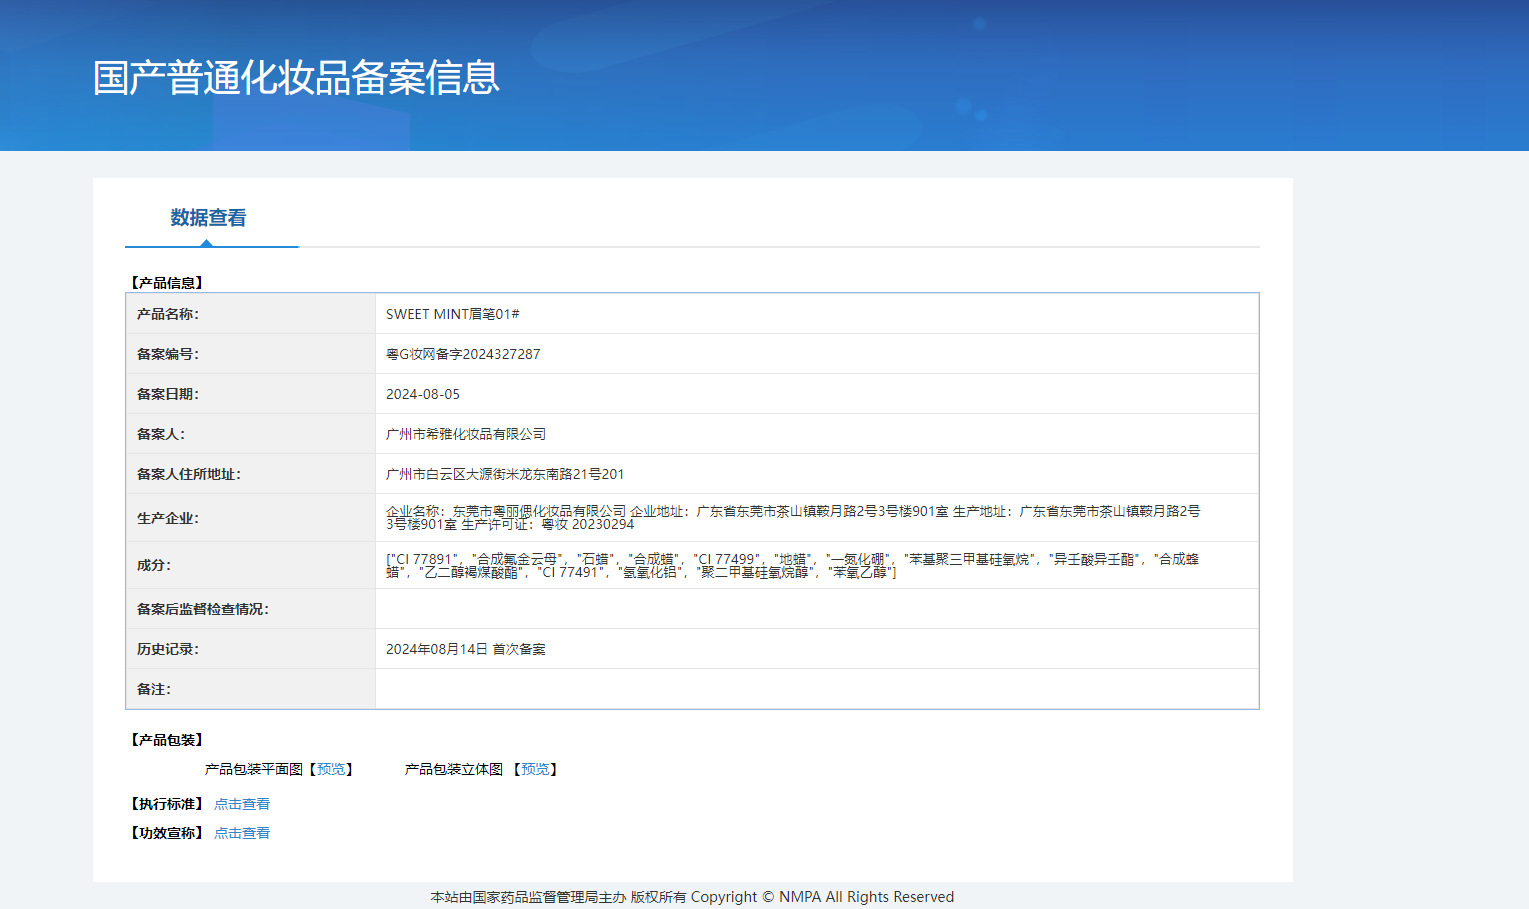Click the 成分 ingredients list cell
The image size is (1529, 909).
point(817,565)
